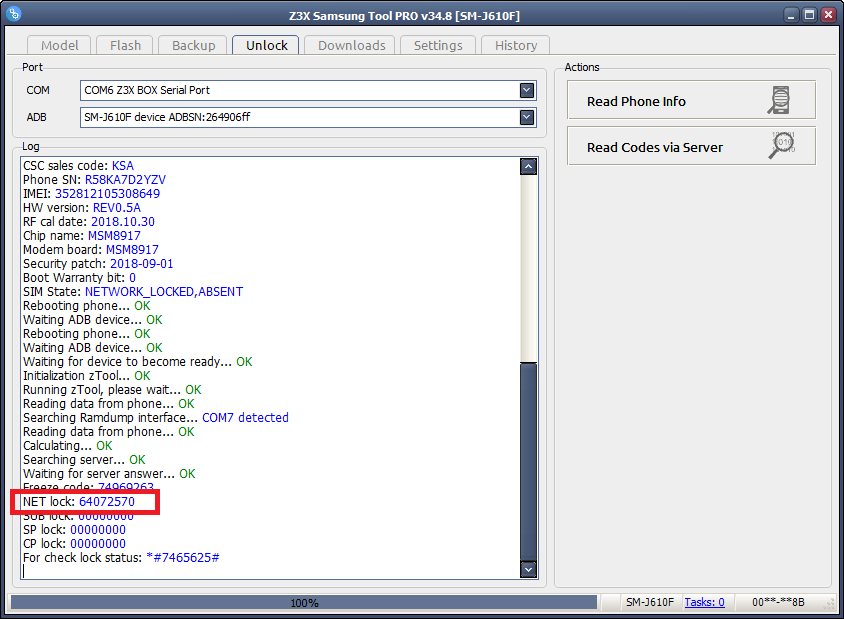The width and height of the screenshot is (844, 619).
Task: Minimize the Z3X Samsung Tool window
Action: click(x=791, y=15)
